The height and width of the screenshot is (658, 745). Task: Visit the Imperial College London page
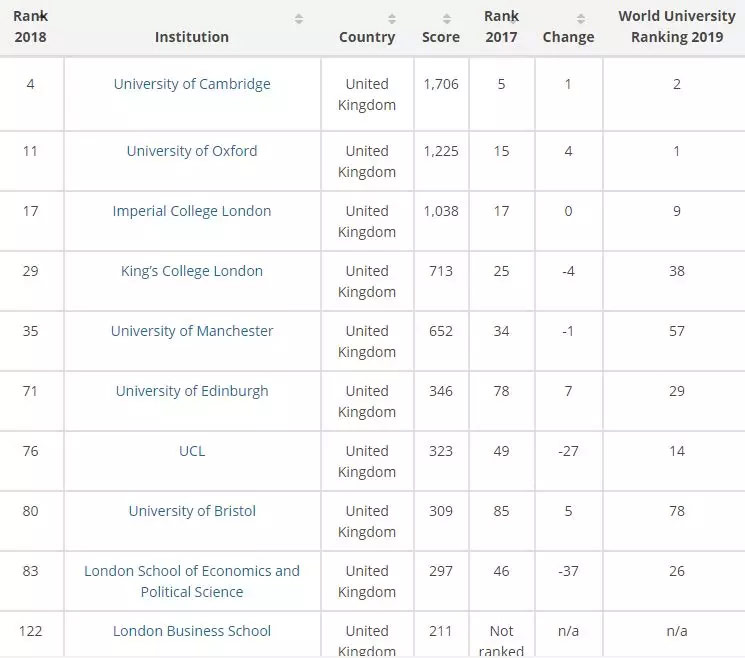[x=192, y=211]
